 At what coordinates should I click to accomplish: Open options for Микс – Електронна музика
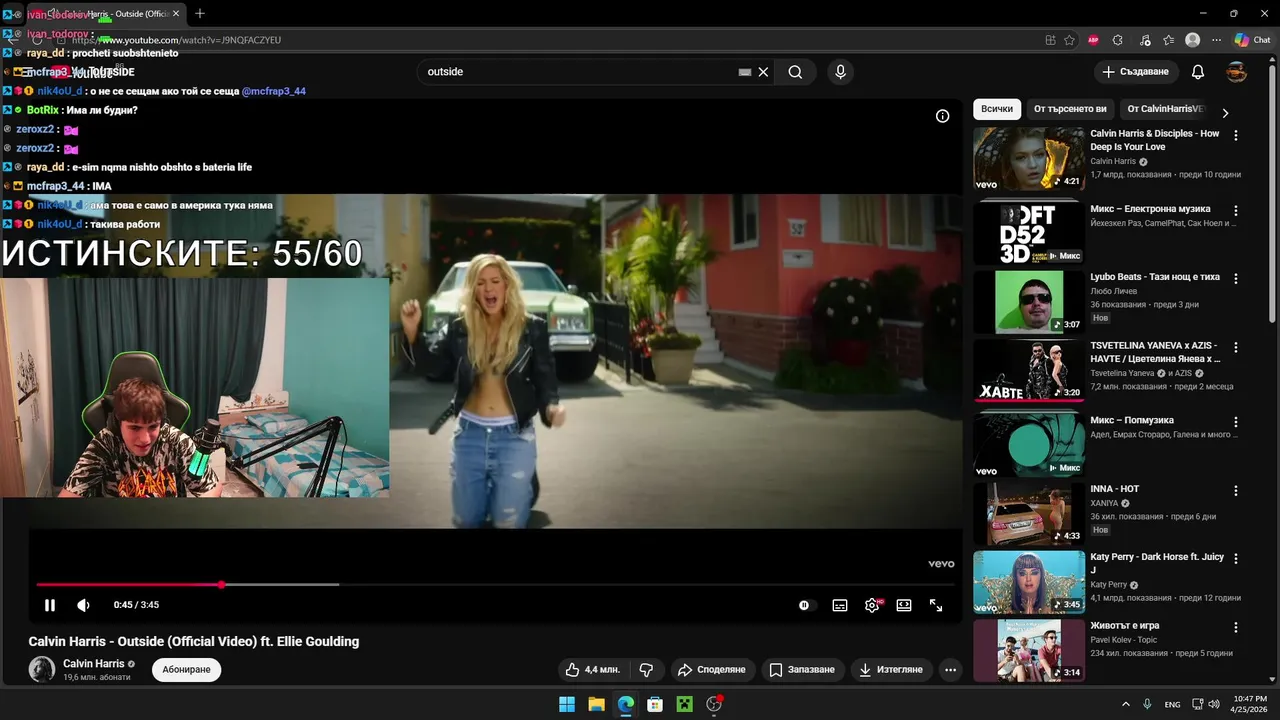pos(1236,211)
